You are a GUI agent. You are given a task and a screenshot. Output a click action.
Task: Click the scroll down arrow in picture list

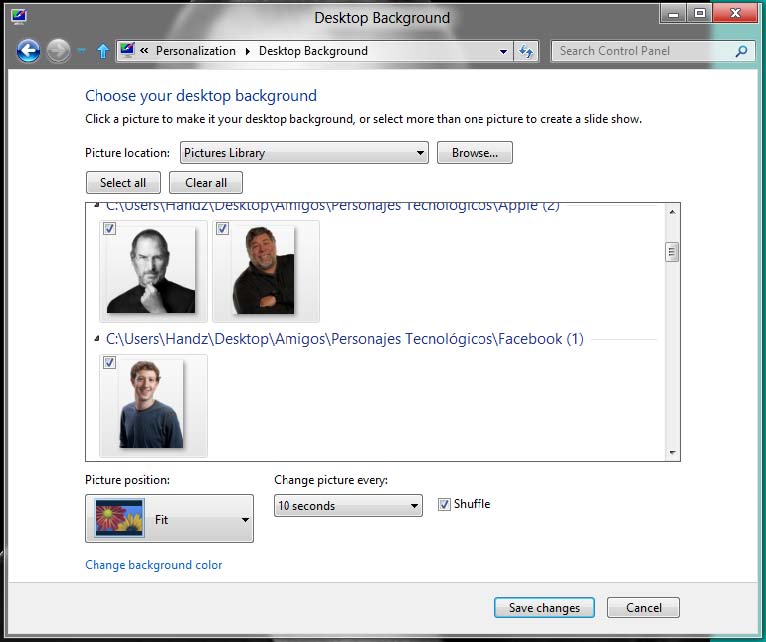click(x=672, y=452)
